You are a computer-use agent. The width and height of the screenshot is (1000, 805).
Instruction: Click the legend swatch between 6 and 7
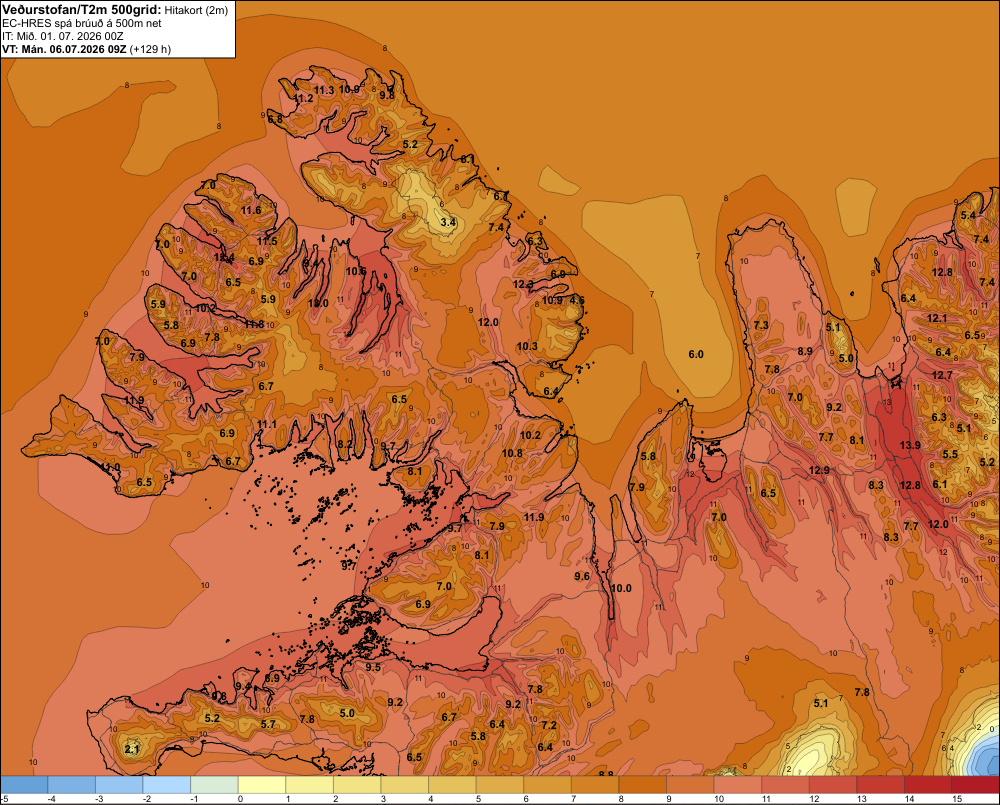[547, 784]
